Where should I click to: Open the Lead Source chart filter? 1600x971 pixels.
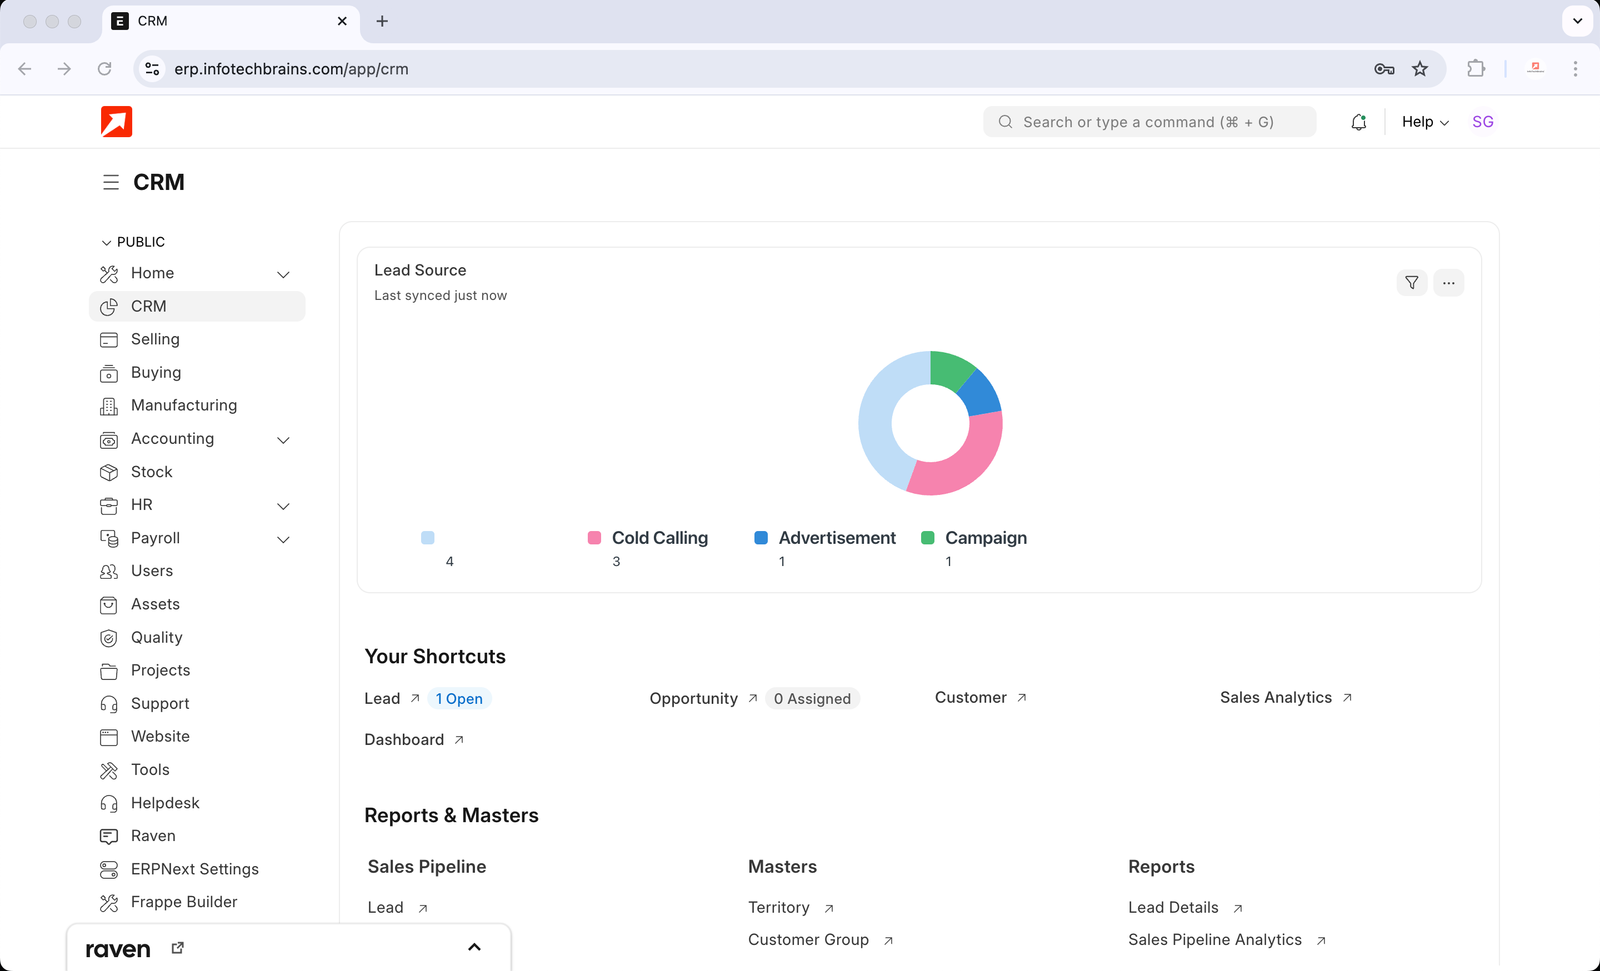(1411, 283)
